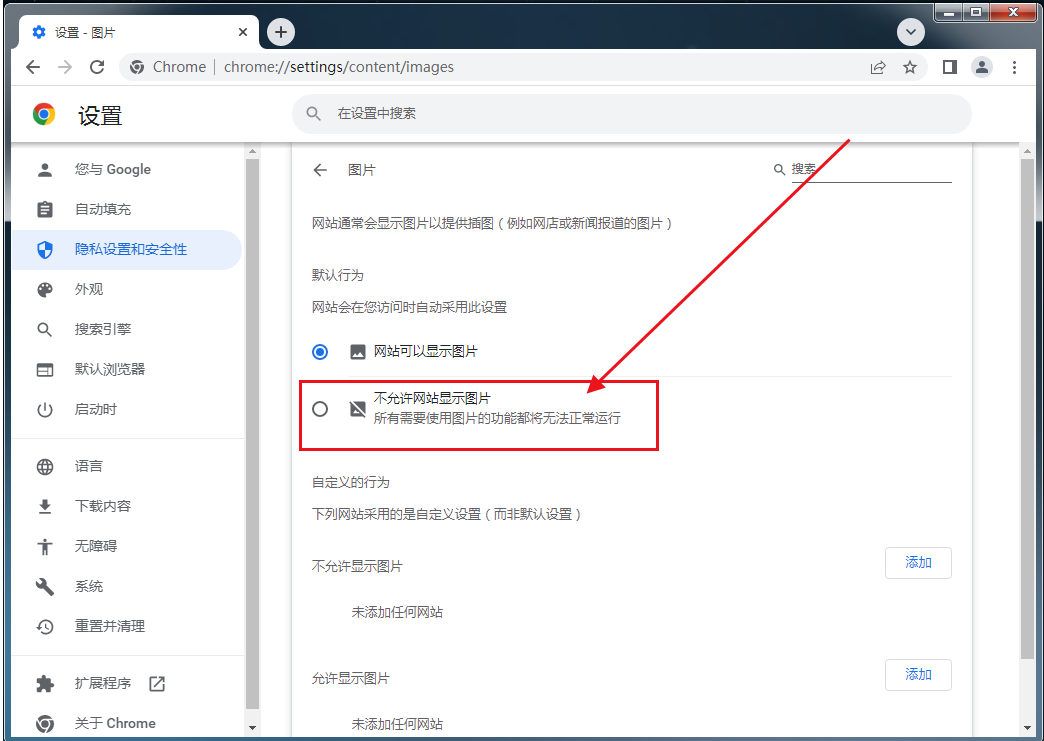This screenshot has width=1044, height=741.
Task: Open 下载内容 settings section
Action: coord(127,507)
